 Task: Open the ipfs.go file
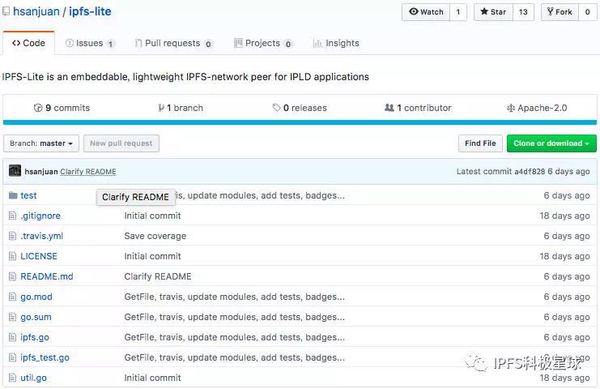pos(35,337)
